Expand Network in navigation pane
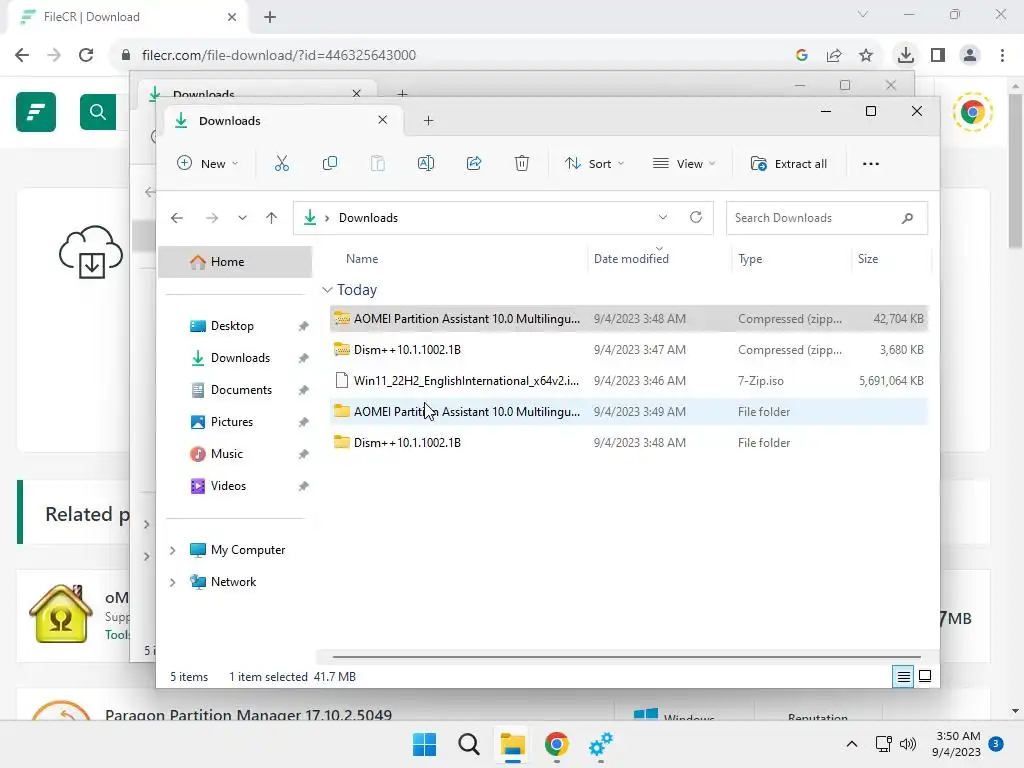Screen dimensions: 1024x768 (x=172, y=583)
